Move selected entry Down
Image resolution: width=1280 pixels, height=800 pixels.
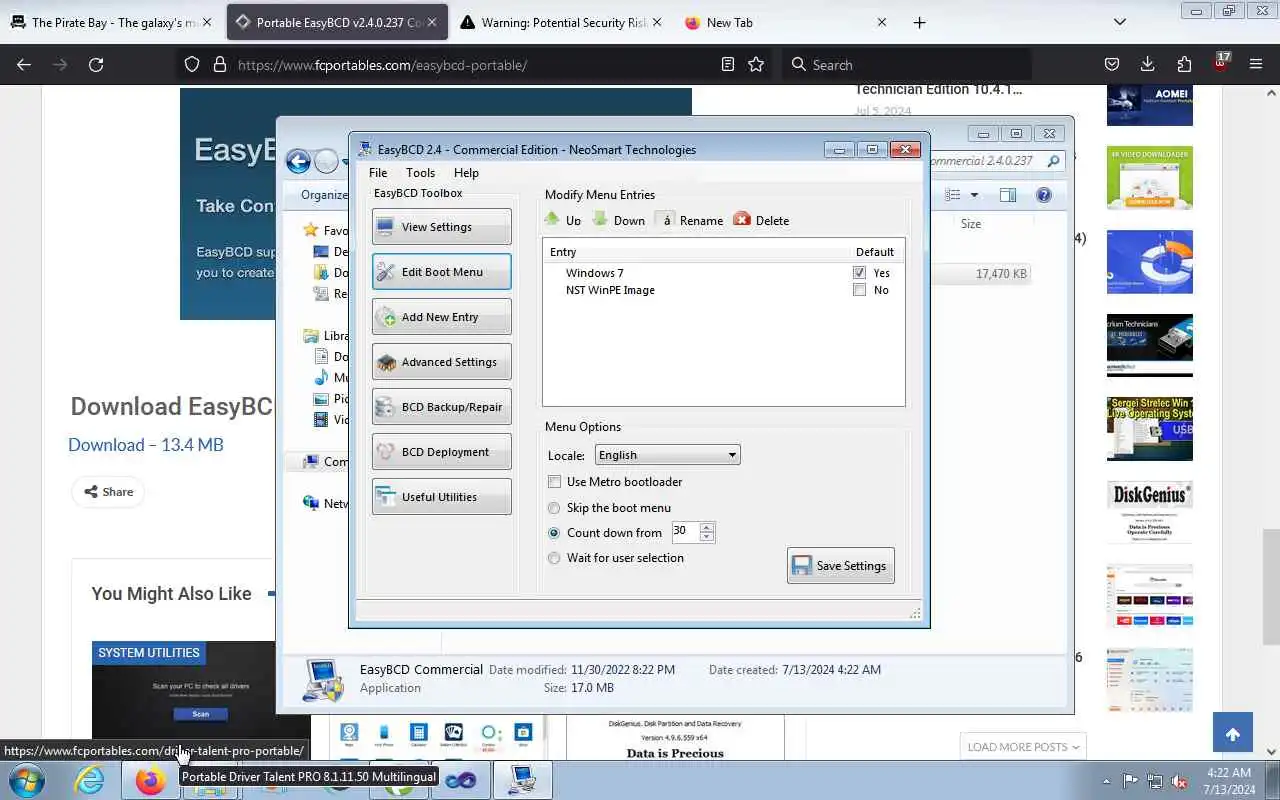point(619,220)
